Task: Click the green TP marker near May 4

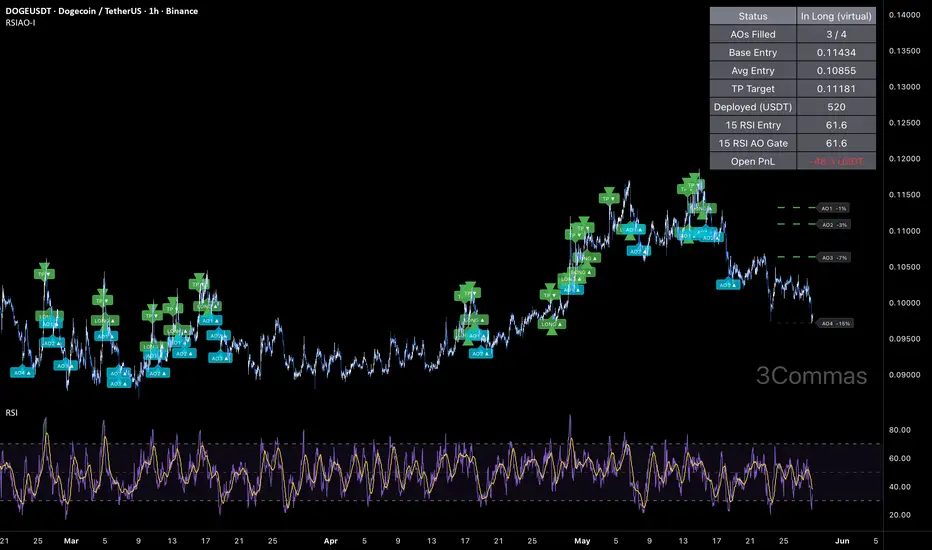Action: click(x=609, y=199)
